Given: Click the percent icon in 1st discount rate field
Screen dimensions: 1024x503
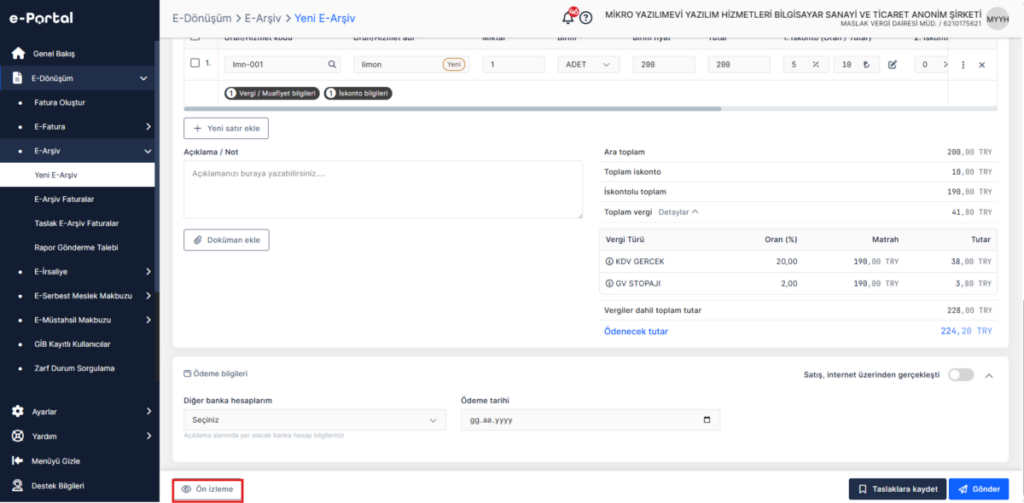Looking at the screenshot, I should coord(816,65).
